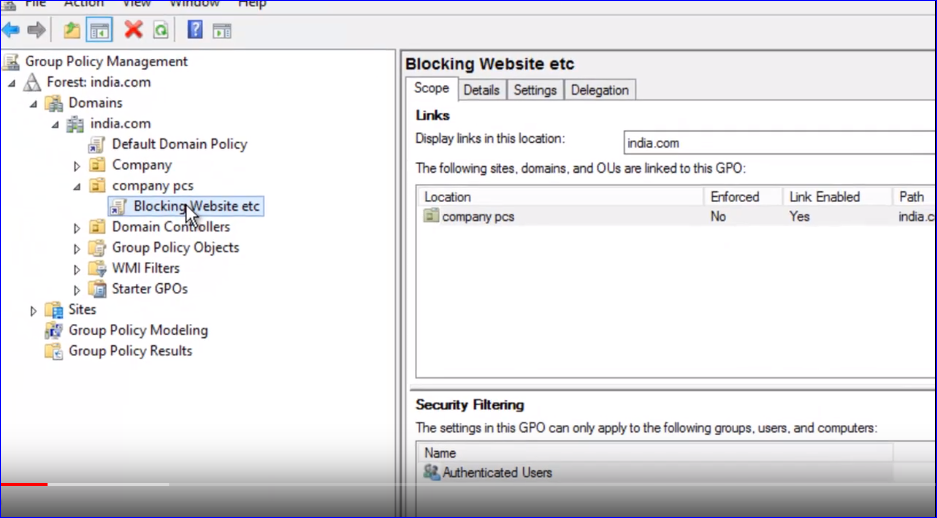The width and height of the screenshot is (937, 518).
Task: Click the Authenticated Users group icon
Action: pos(431,473)
